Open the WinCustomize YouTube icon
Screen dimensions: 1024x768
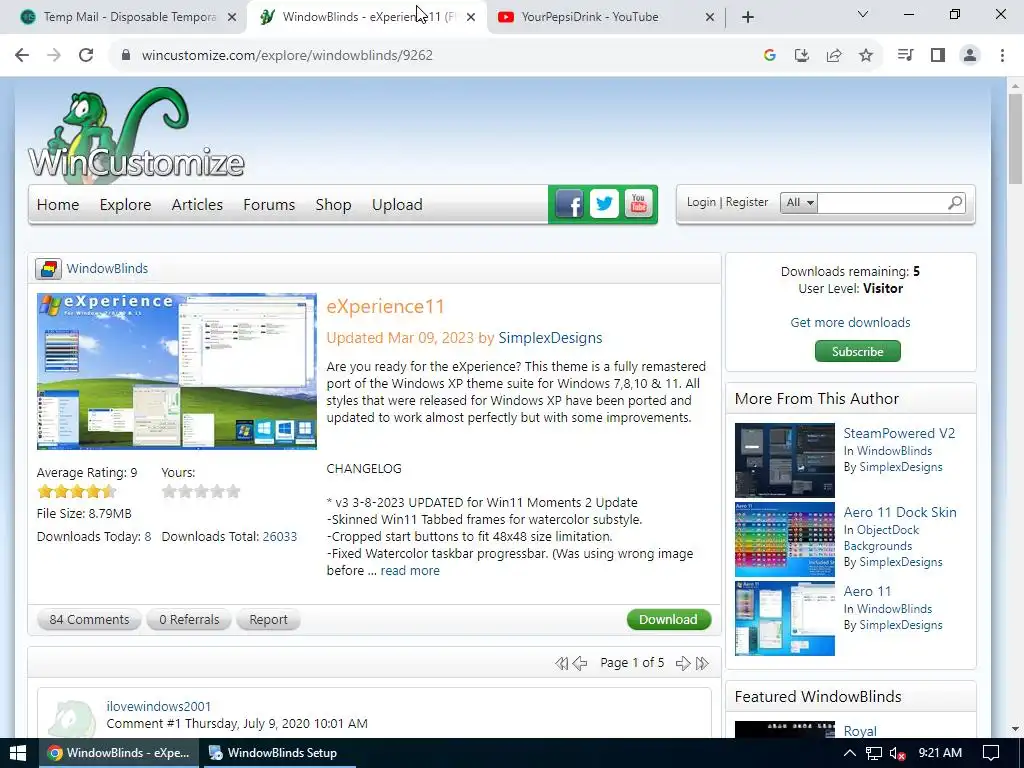pyautogui.click(x=639, y=204)
